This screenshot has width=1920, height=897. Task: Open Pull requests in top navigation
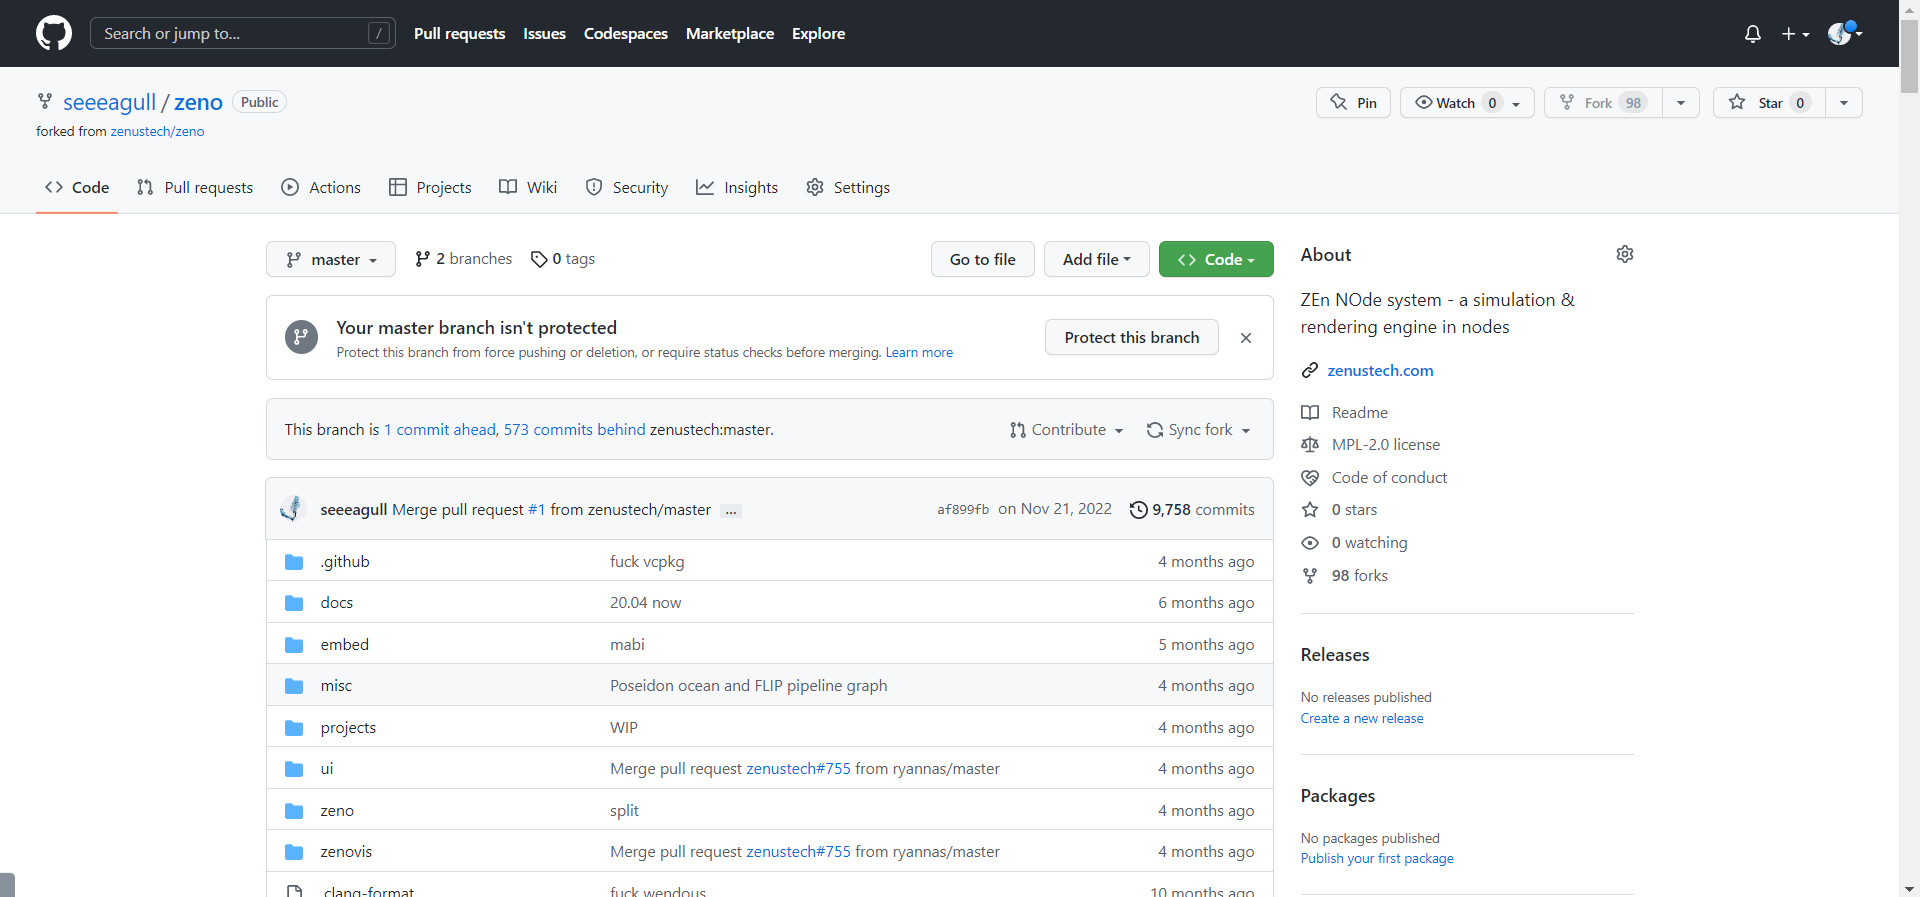(x=459, y=33)
